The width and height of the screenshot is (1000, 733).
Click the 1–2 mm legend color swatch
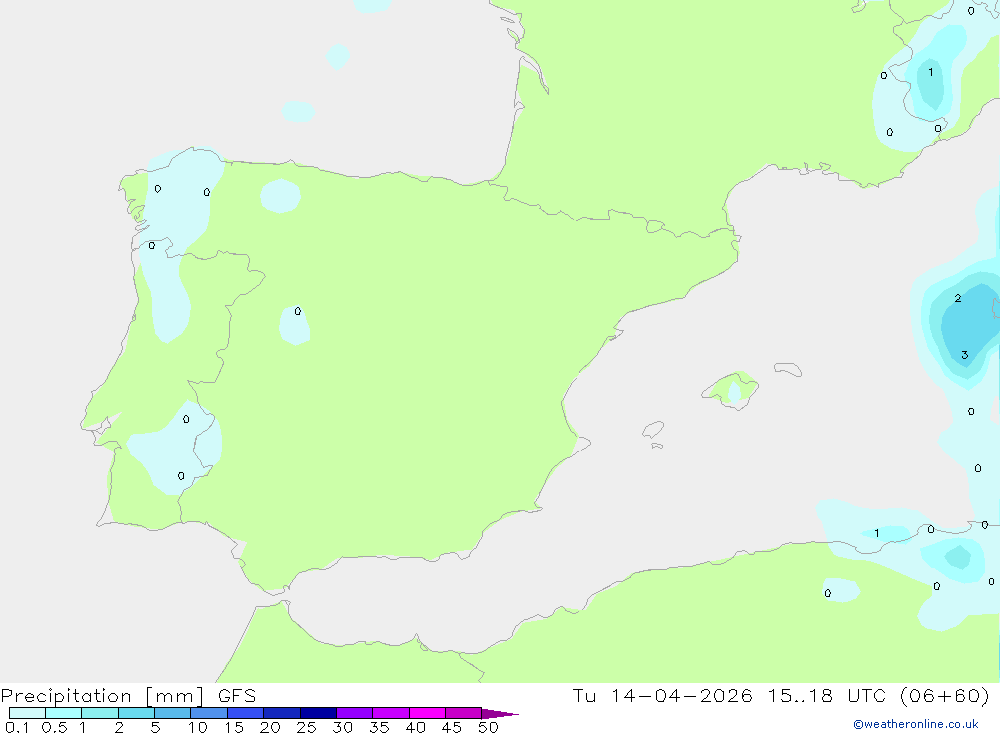point(99,713)
